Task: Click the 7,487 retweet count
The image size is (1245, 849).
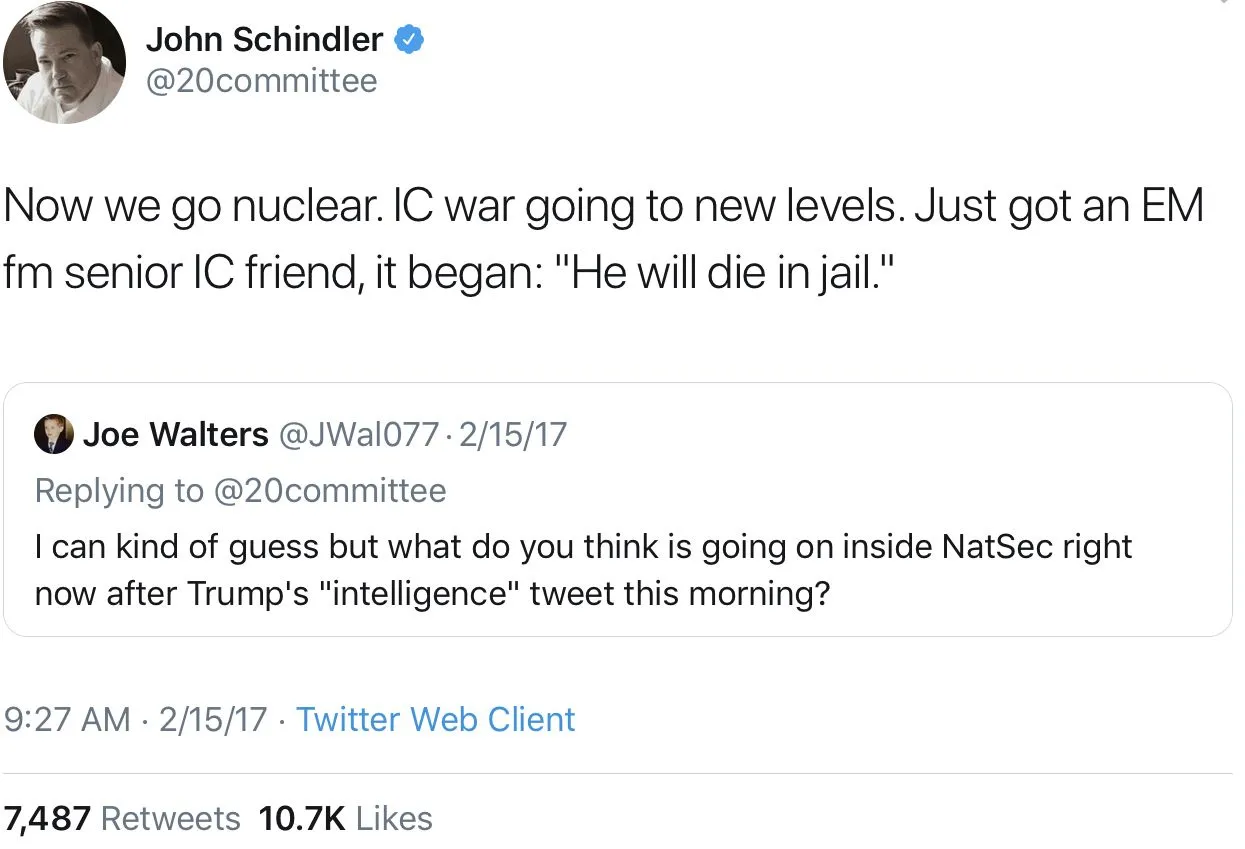Action: pyautogui.click(x=48, y=818)
